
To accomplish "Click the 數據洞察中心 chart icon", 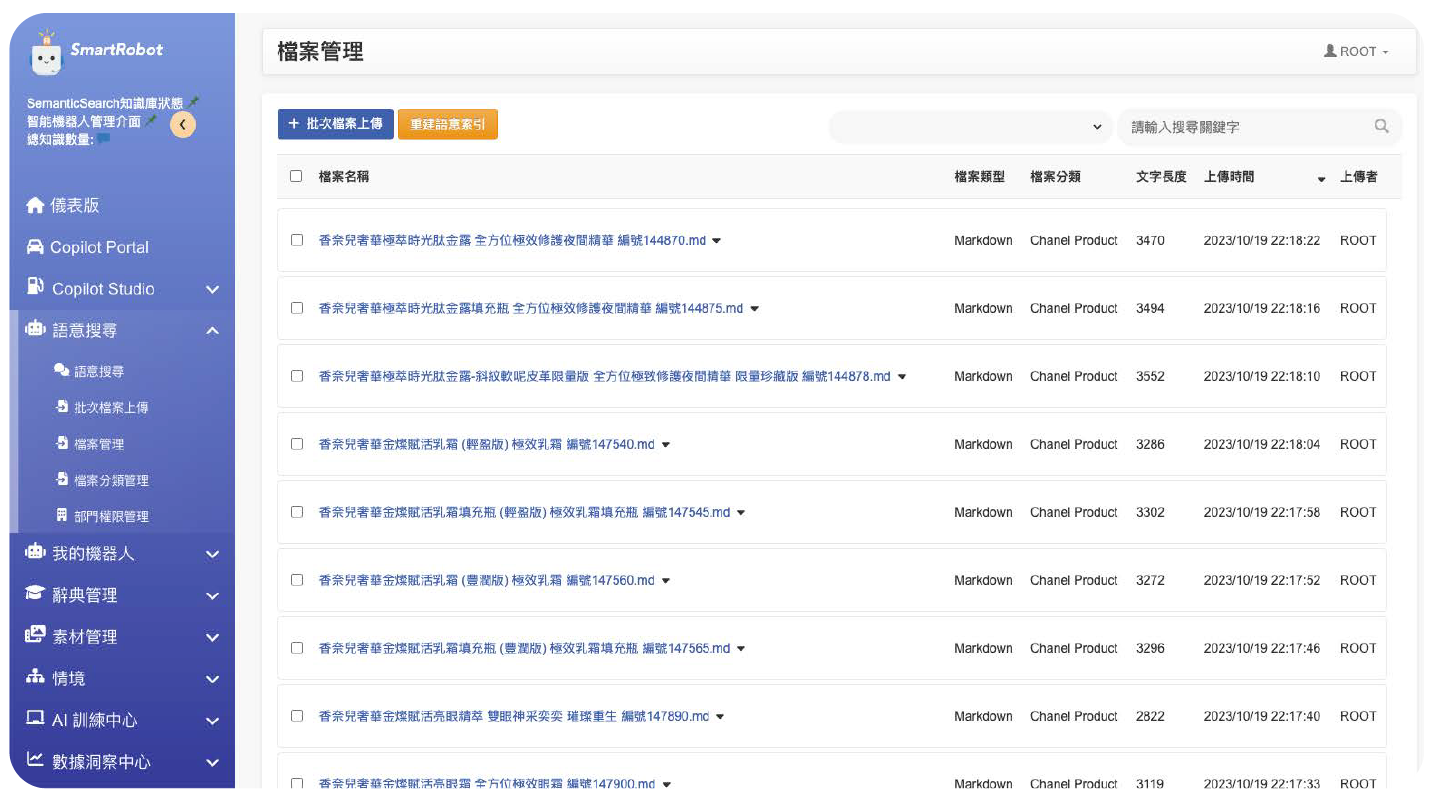I will [33, 762].
